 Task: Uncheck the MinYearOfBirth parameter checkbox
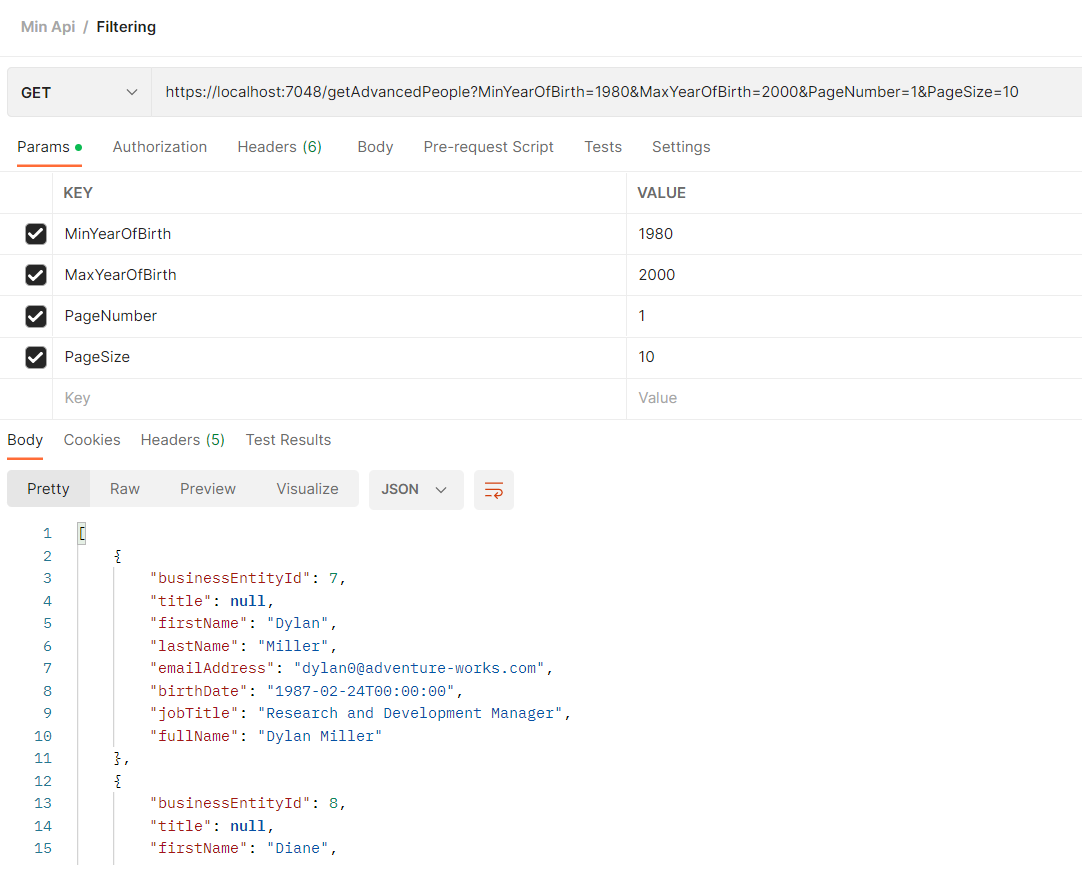point(36,234)
